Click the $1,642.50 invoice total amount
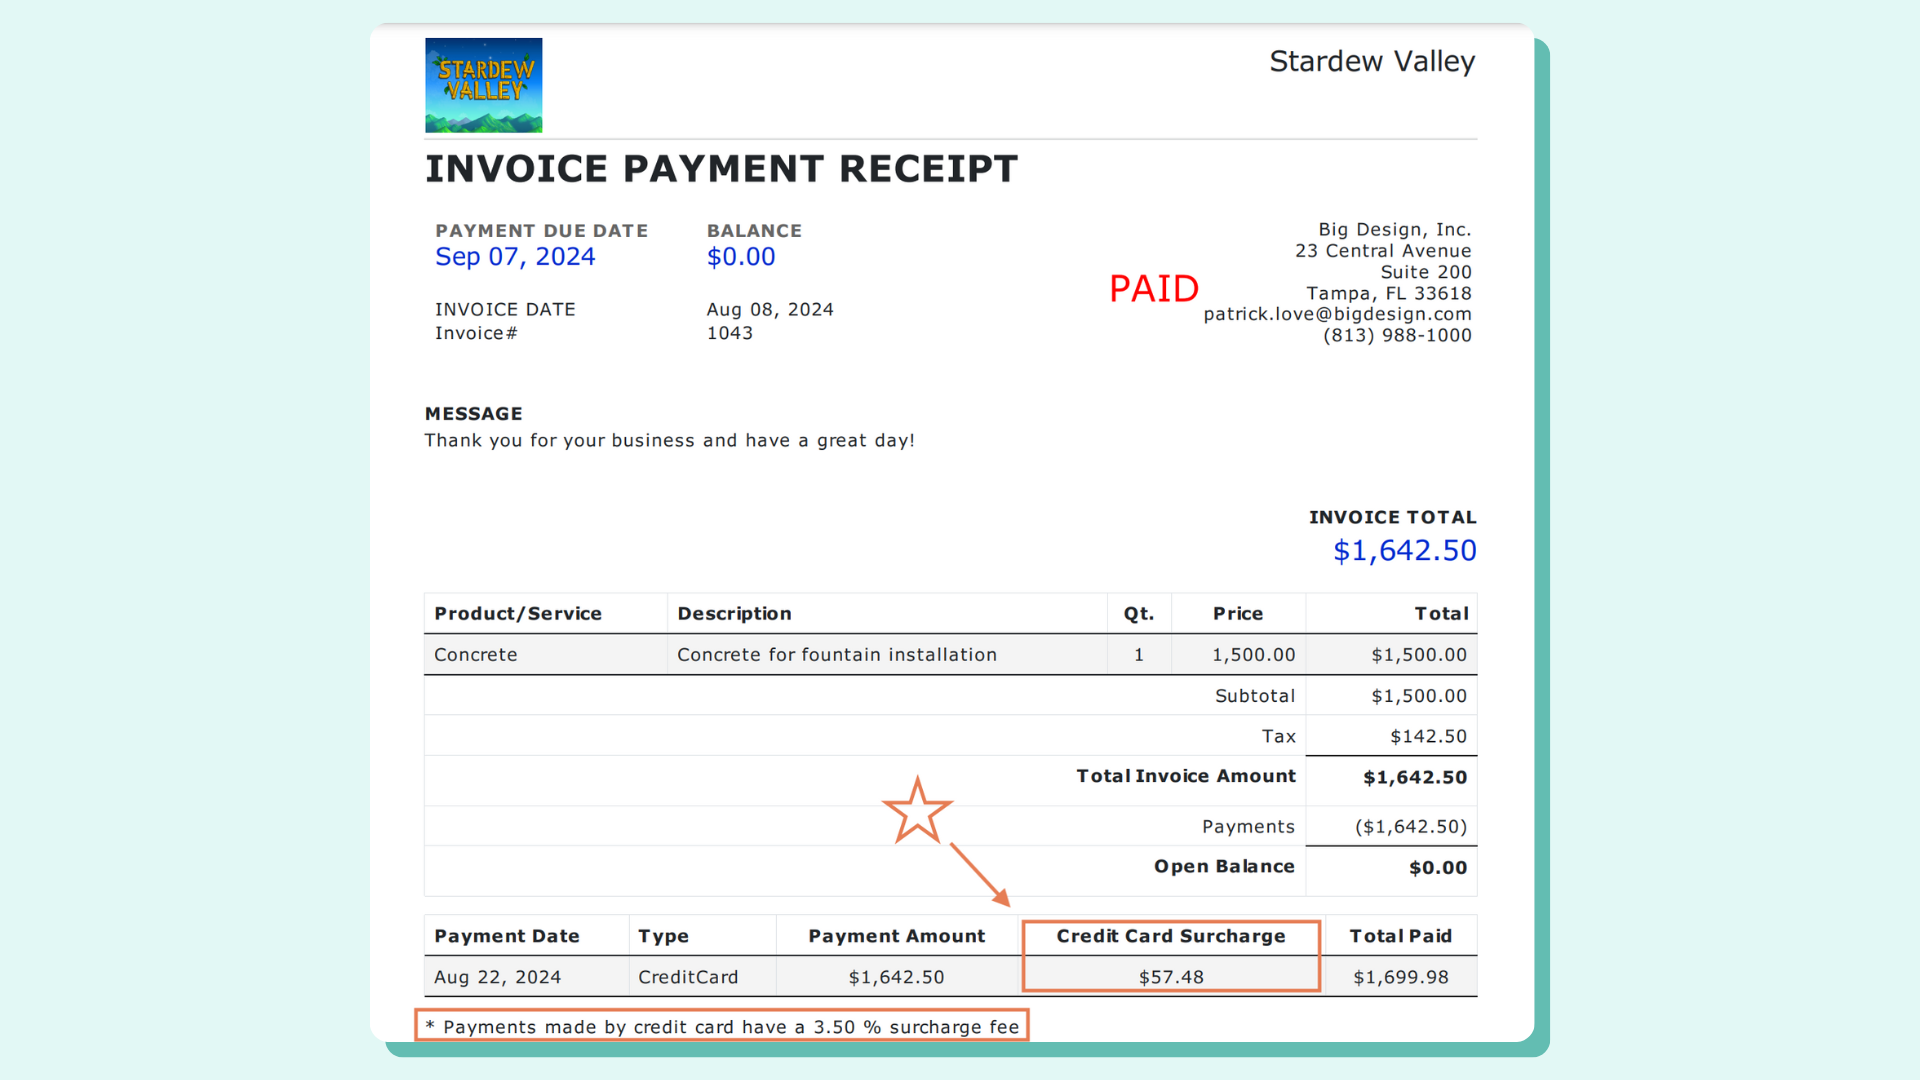The height and width of the screenshot is (1080, 1920). point(1404,551)
